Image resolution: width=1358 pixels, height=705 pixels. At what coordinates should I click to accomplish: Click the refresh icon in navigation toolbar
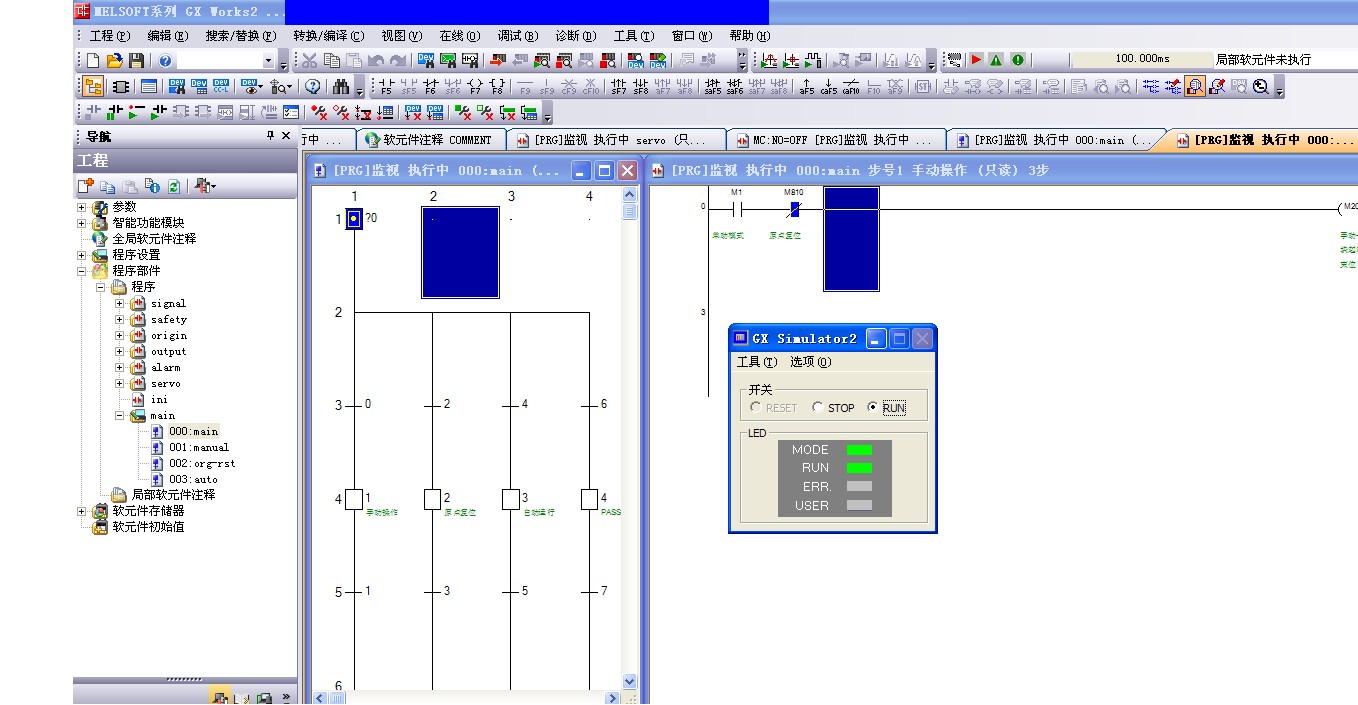[x=173, y=186]
